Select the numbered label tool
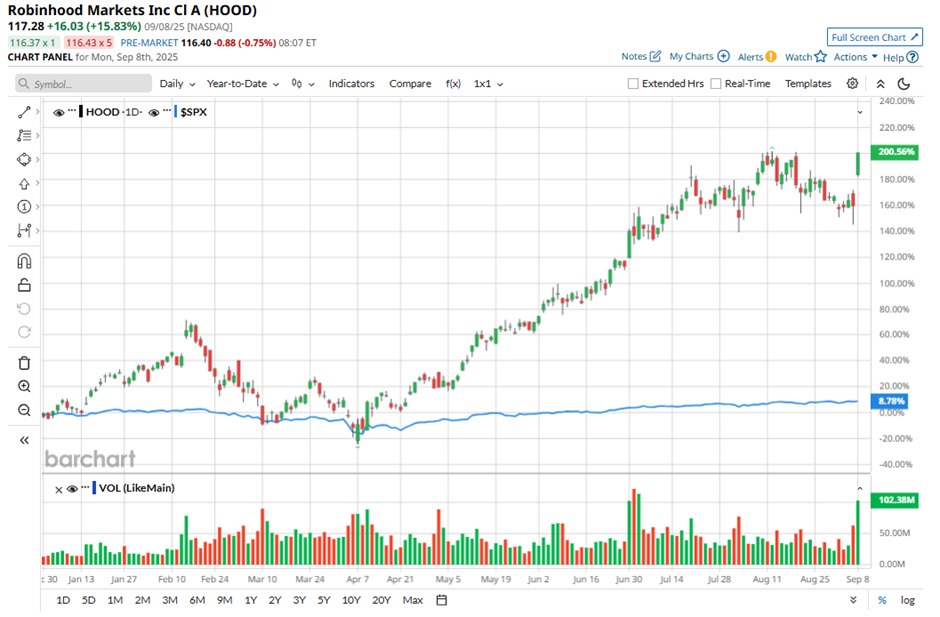Viewport: 940px width, 617px height. tap(24, 207)
